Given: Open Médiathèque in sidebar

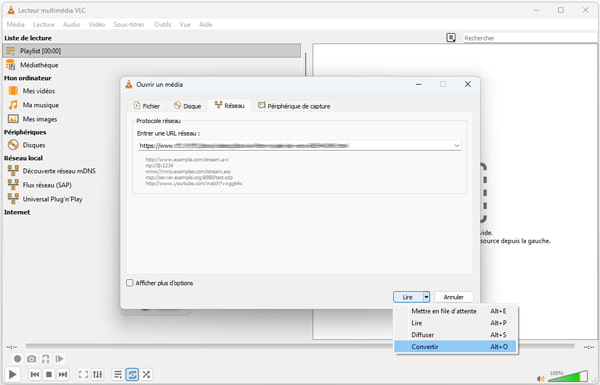Looking at the screenshot, I should 39,65.
